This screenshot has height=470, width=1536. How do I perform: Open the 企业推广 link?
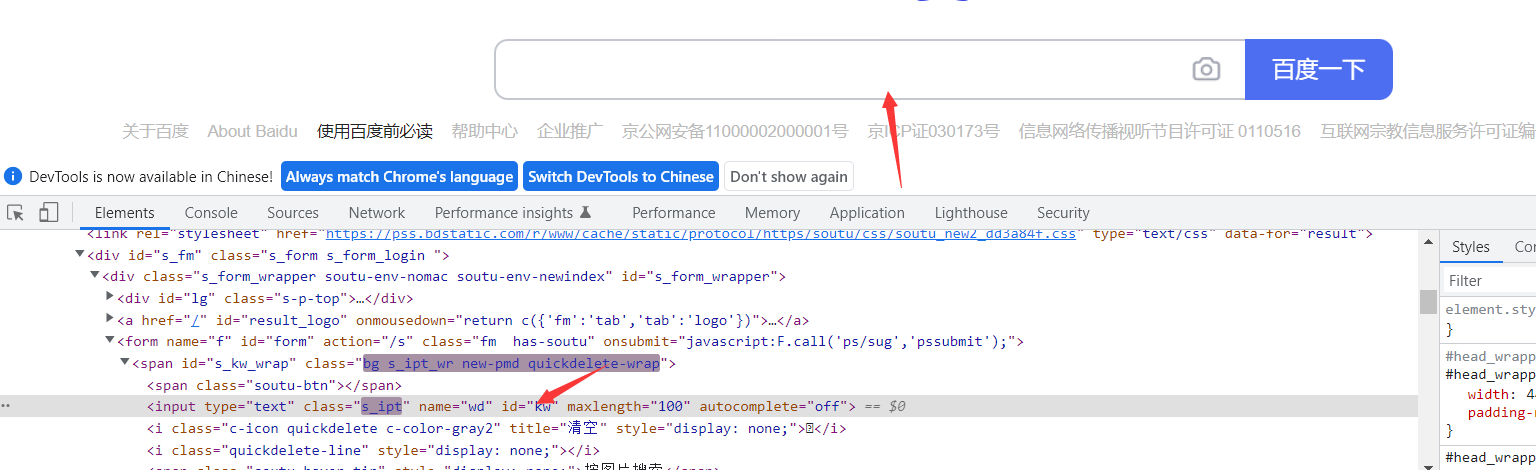coord(570,131)
